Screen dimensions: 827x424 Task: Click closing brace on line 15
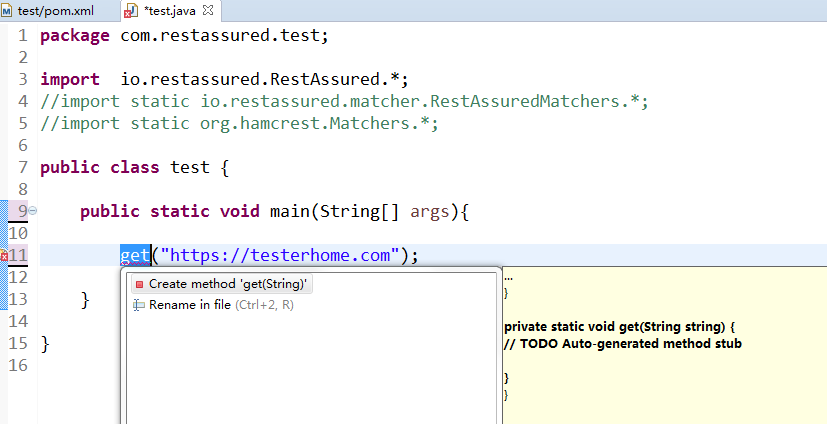tap(45, 343)
